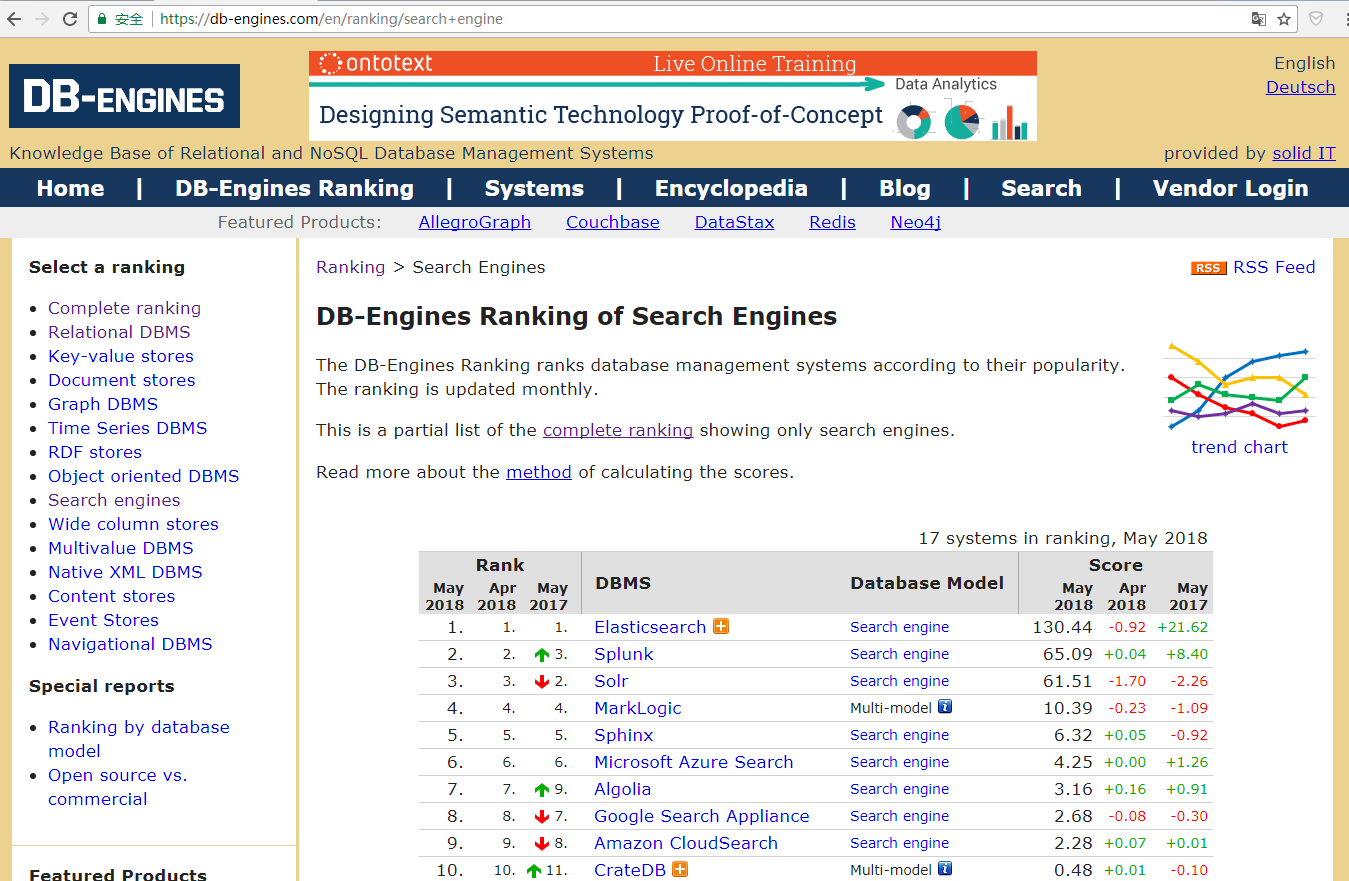Click red down arrow in Google Search Appliance row

(x=542, y=817)
